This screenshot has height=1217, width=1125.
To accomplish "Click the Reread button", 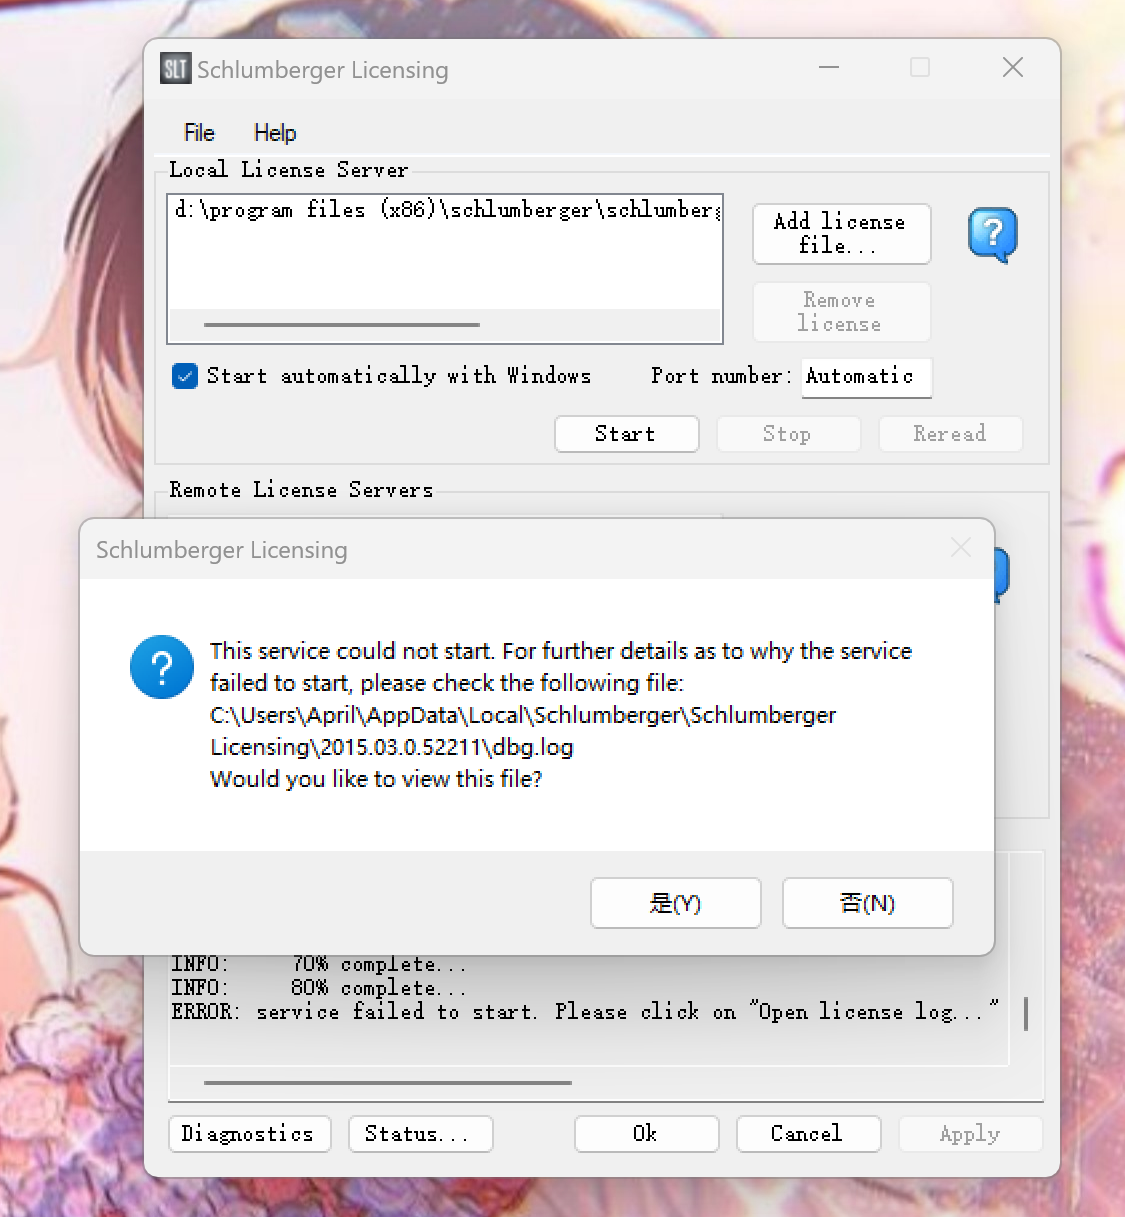I will coord(950,434).
